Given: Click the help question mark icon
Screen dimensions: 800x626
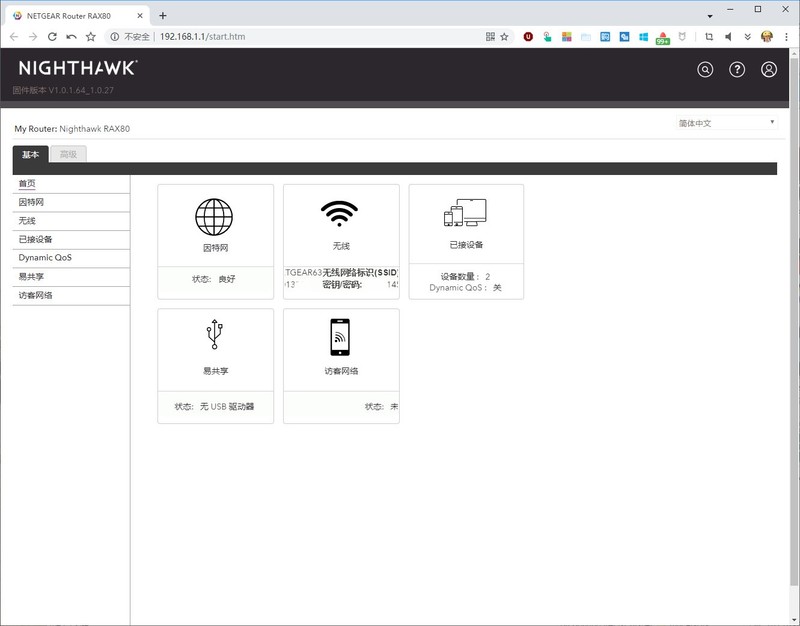Looking at the screenshot, I should pyautogui.click(x=737, y=69).
